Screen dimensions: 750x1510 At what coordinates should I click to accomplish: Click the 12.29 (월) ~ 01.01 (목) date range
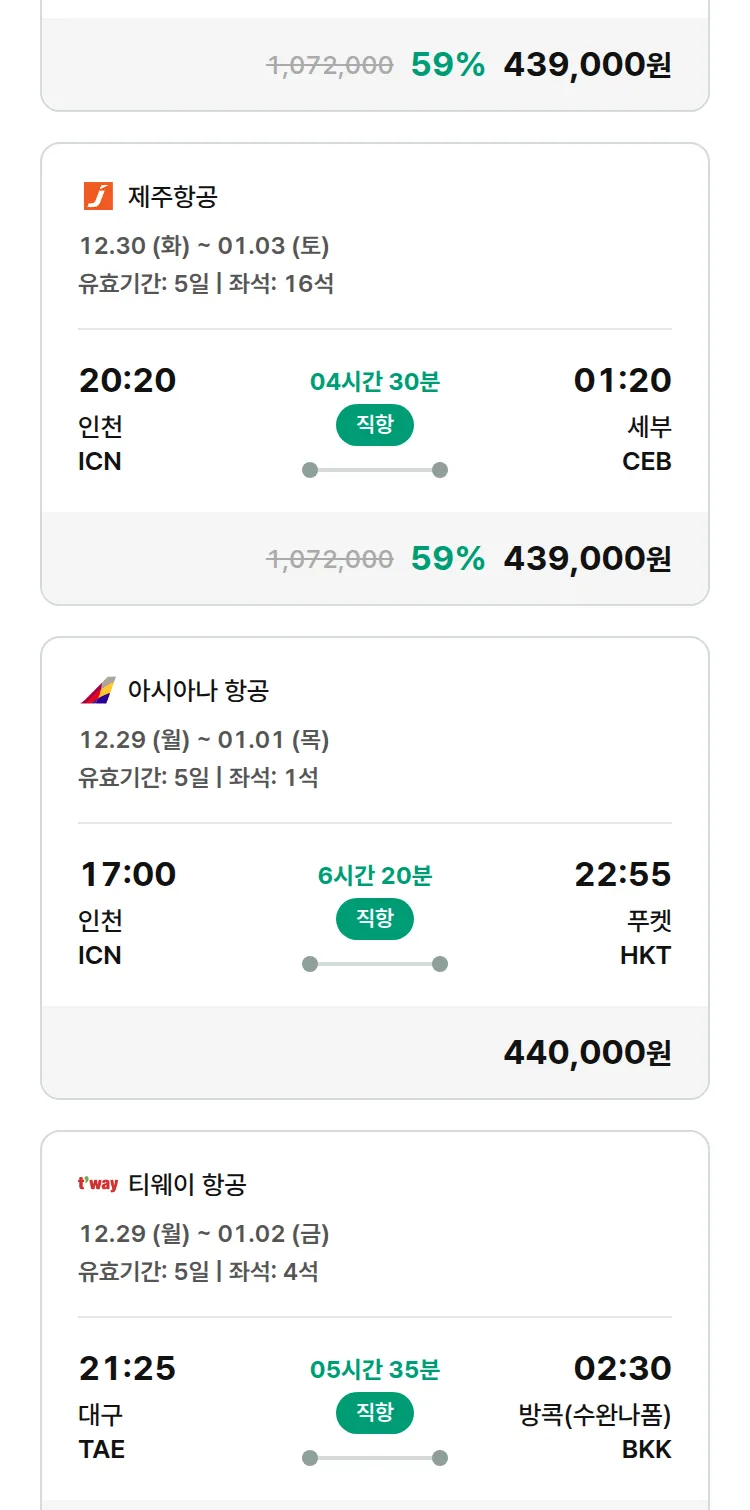[204, 740]
